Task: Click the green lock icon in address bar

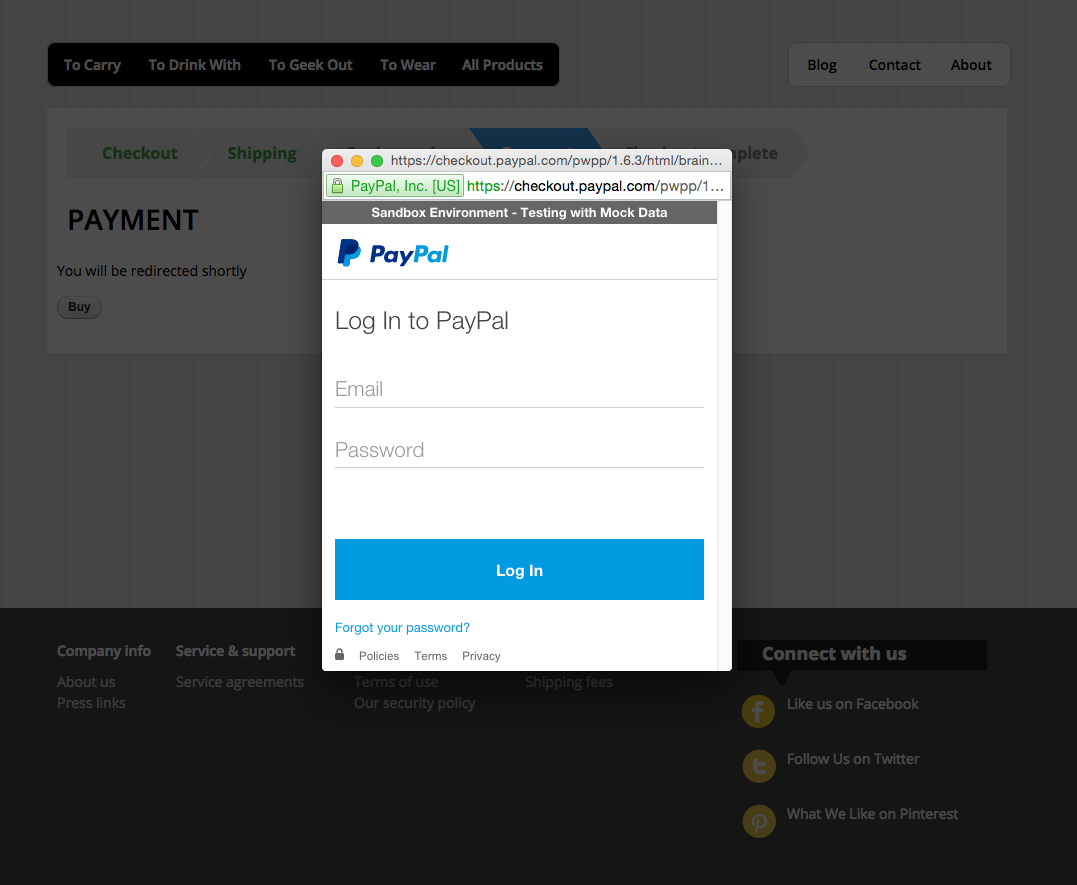Action: (x=337, y=186)
